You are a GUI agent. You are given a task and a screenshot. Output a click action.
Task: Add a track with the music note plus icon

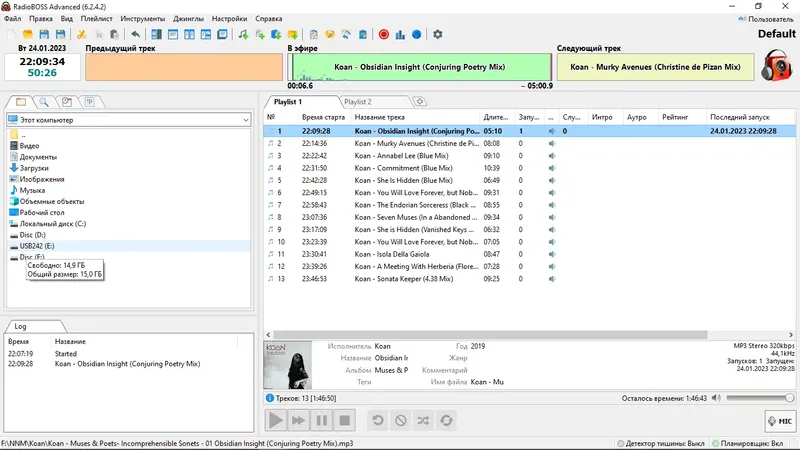[243, 34]
